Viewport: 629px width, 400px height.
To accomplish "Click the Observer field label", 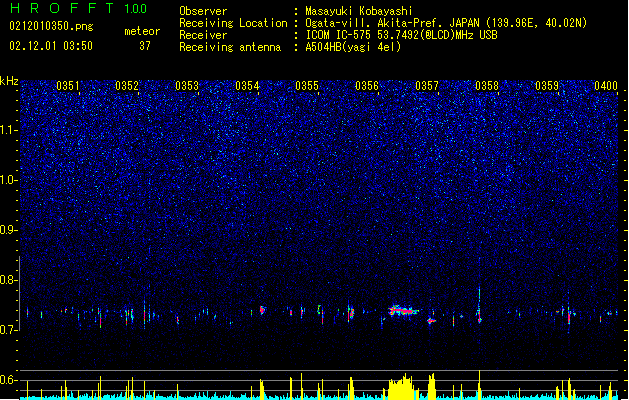I will (203, 11).
